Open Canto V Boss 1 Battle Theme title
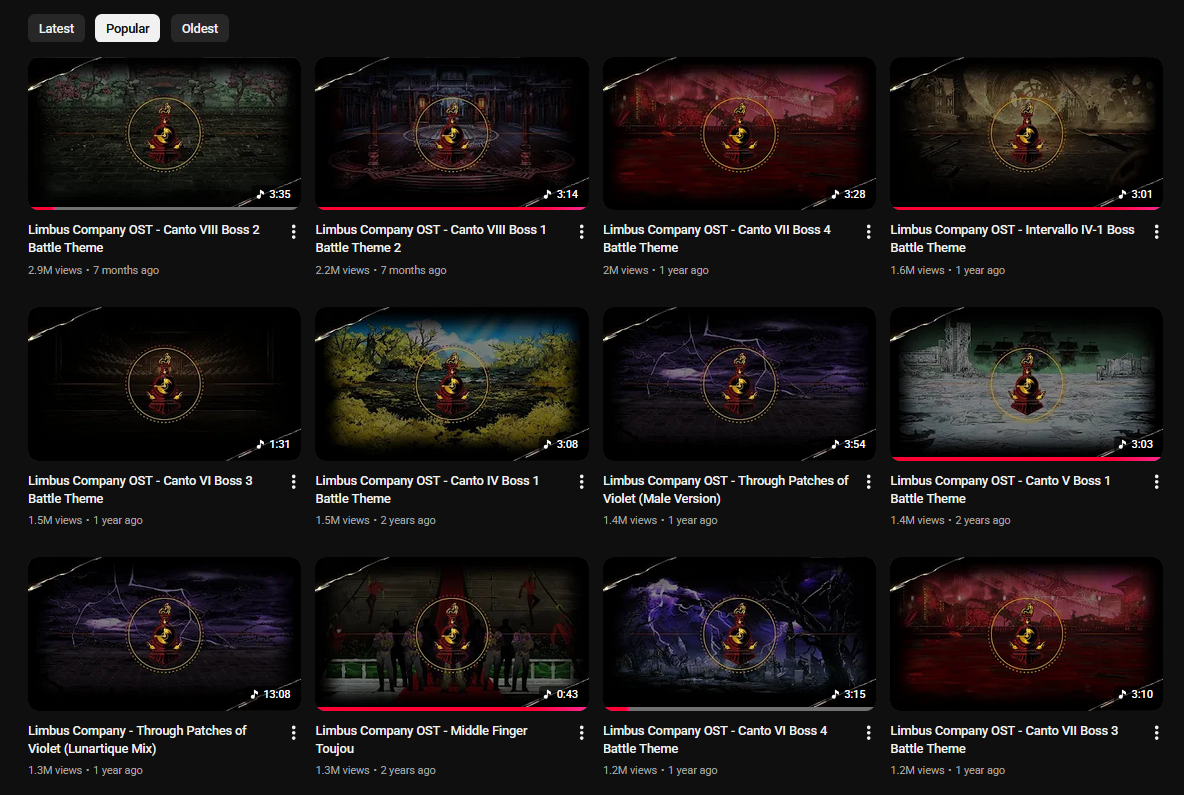Viewport: 1184px width, 795px height. [x=1000, y=489]
